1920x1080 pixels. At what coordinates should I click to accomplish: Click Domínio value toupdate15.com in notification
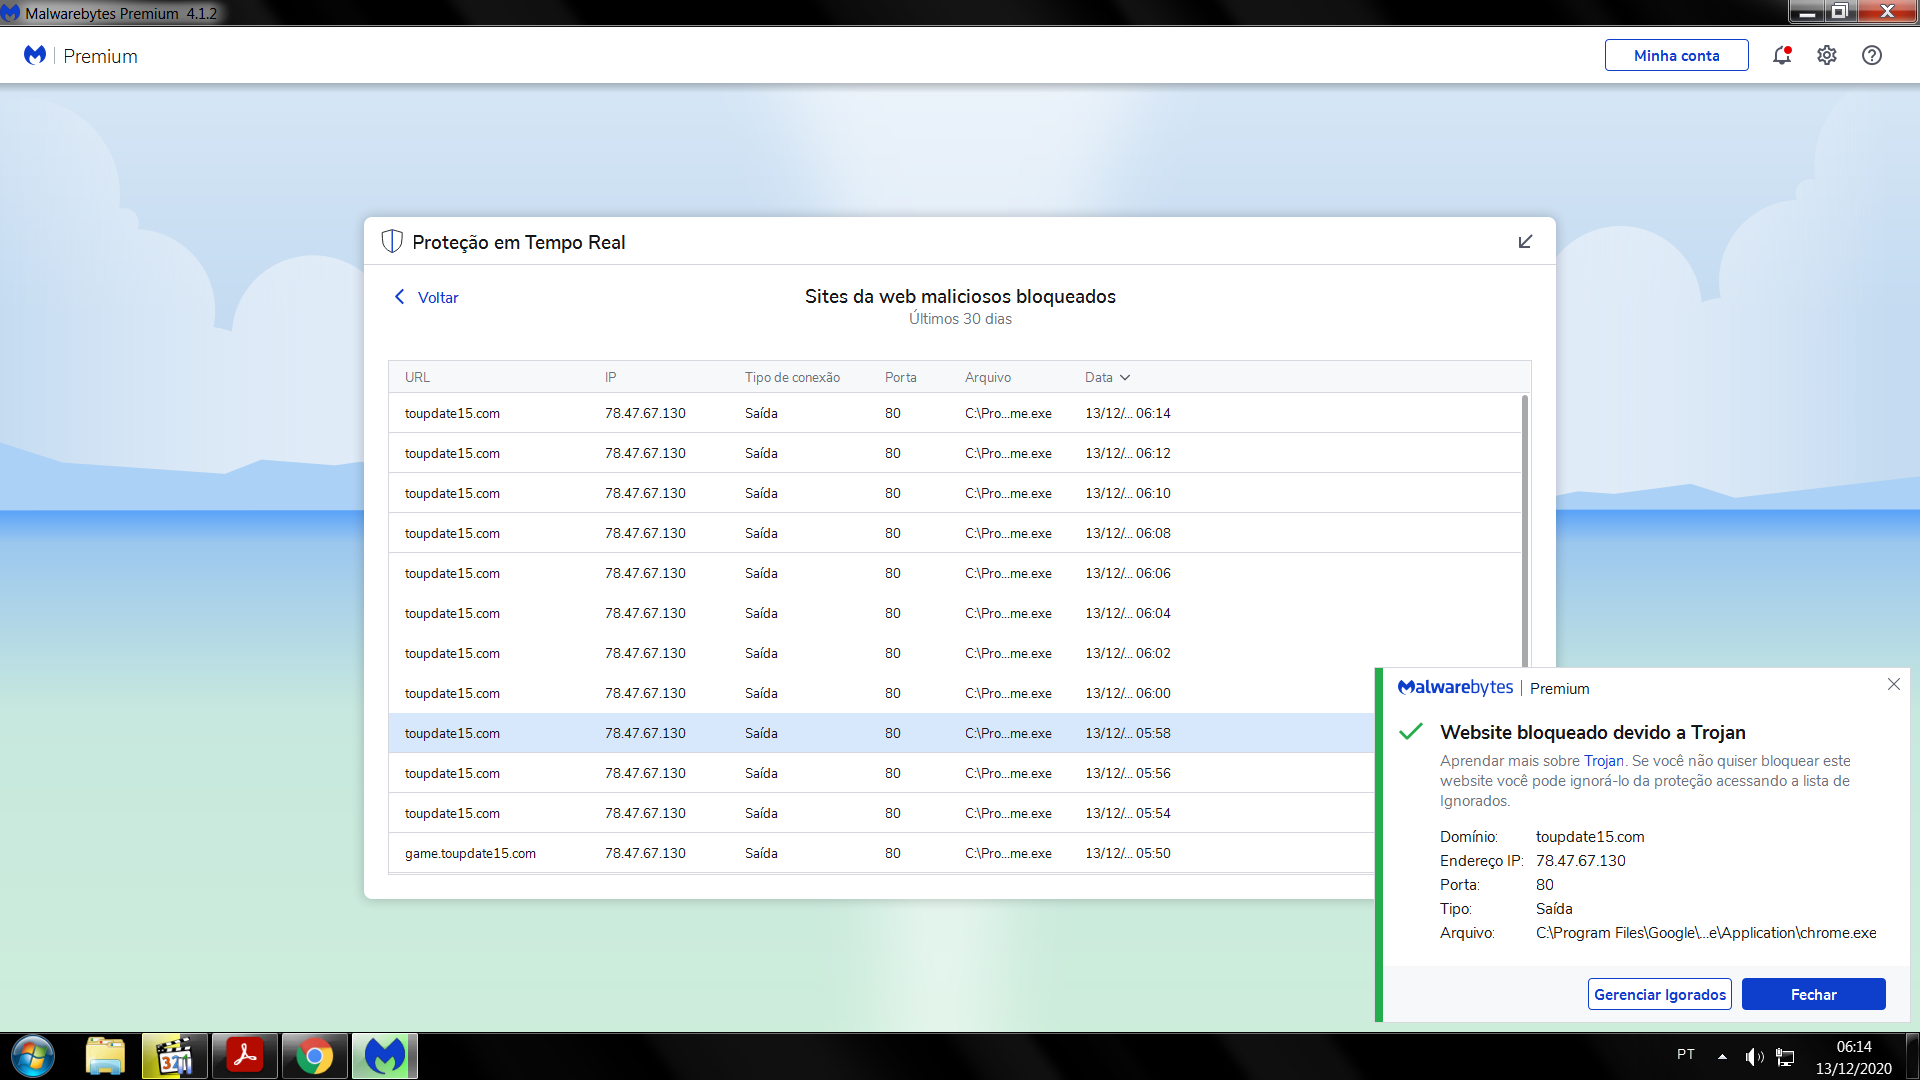point(1590,836)
